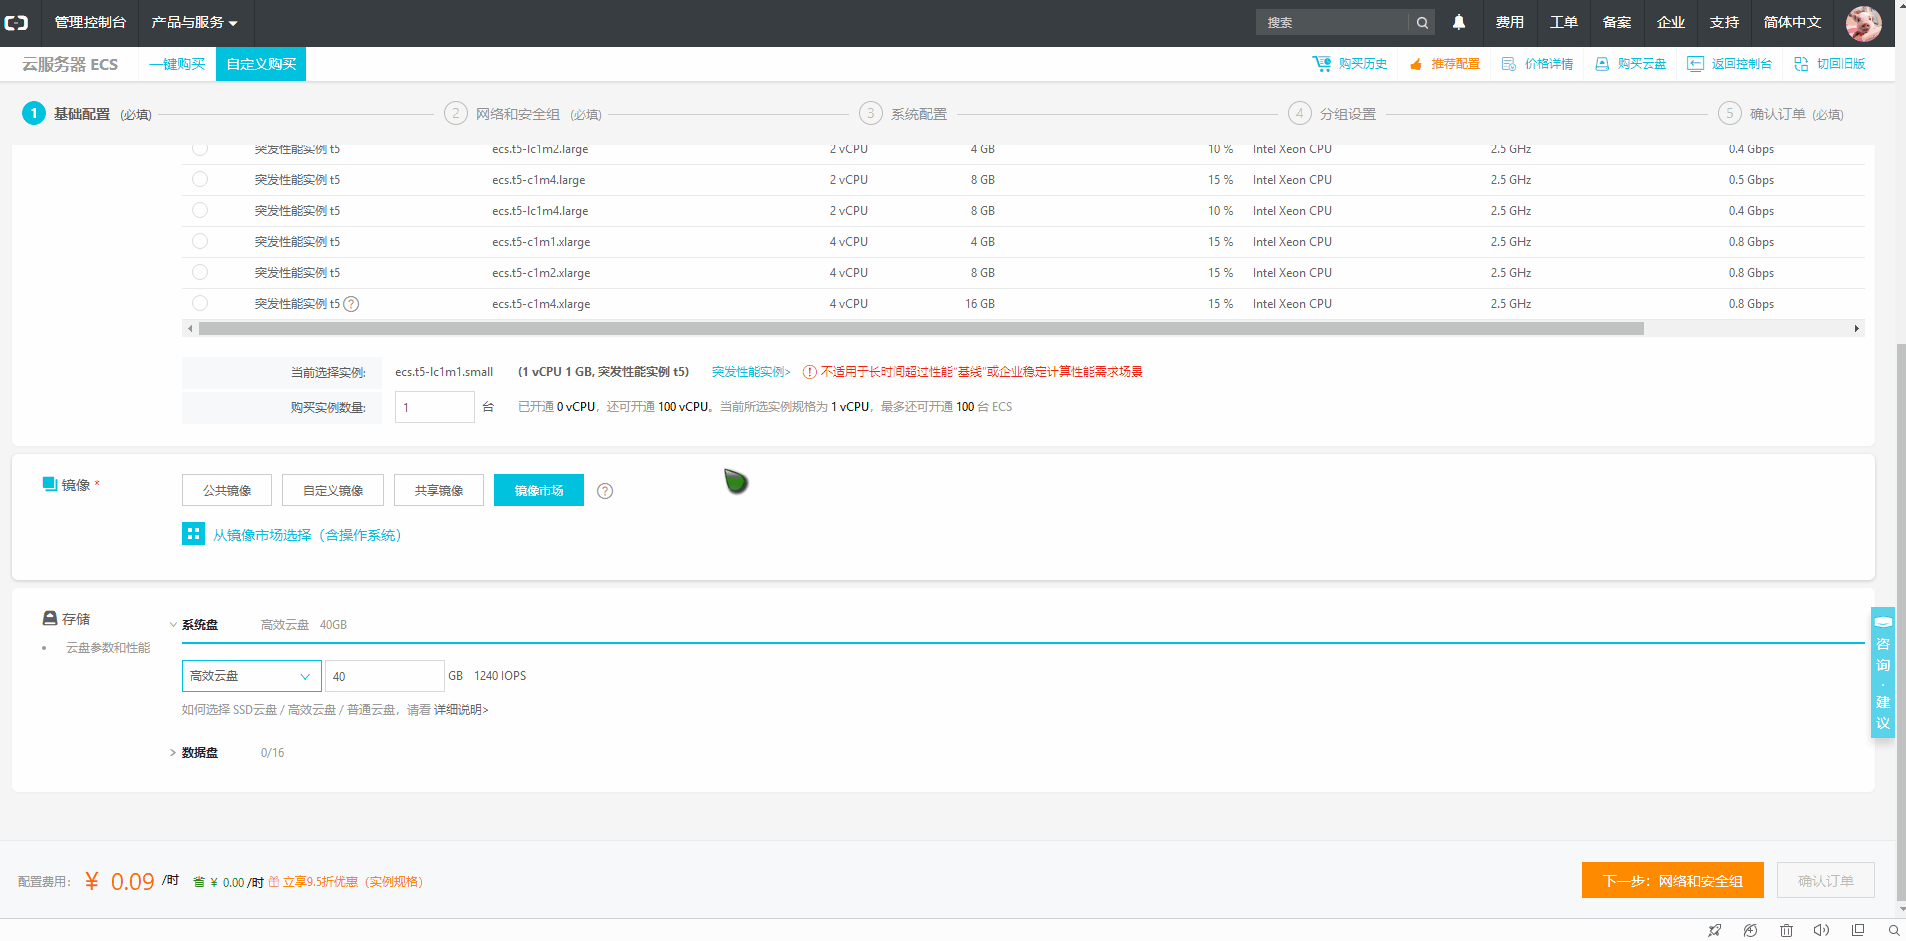The height and width of the screenshot is (941, 1906).
Task: Select the 公共镜像 image tab
Action: (x=227, y=490)
